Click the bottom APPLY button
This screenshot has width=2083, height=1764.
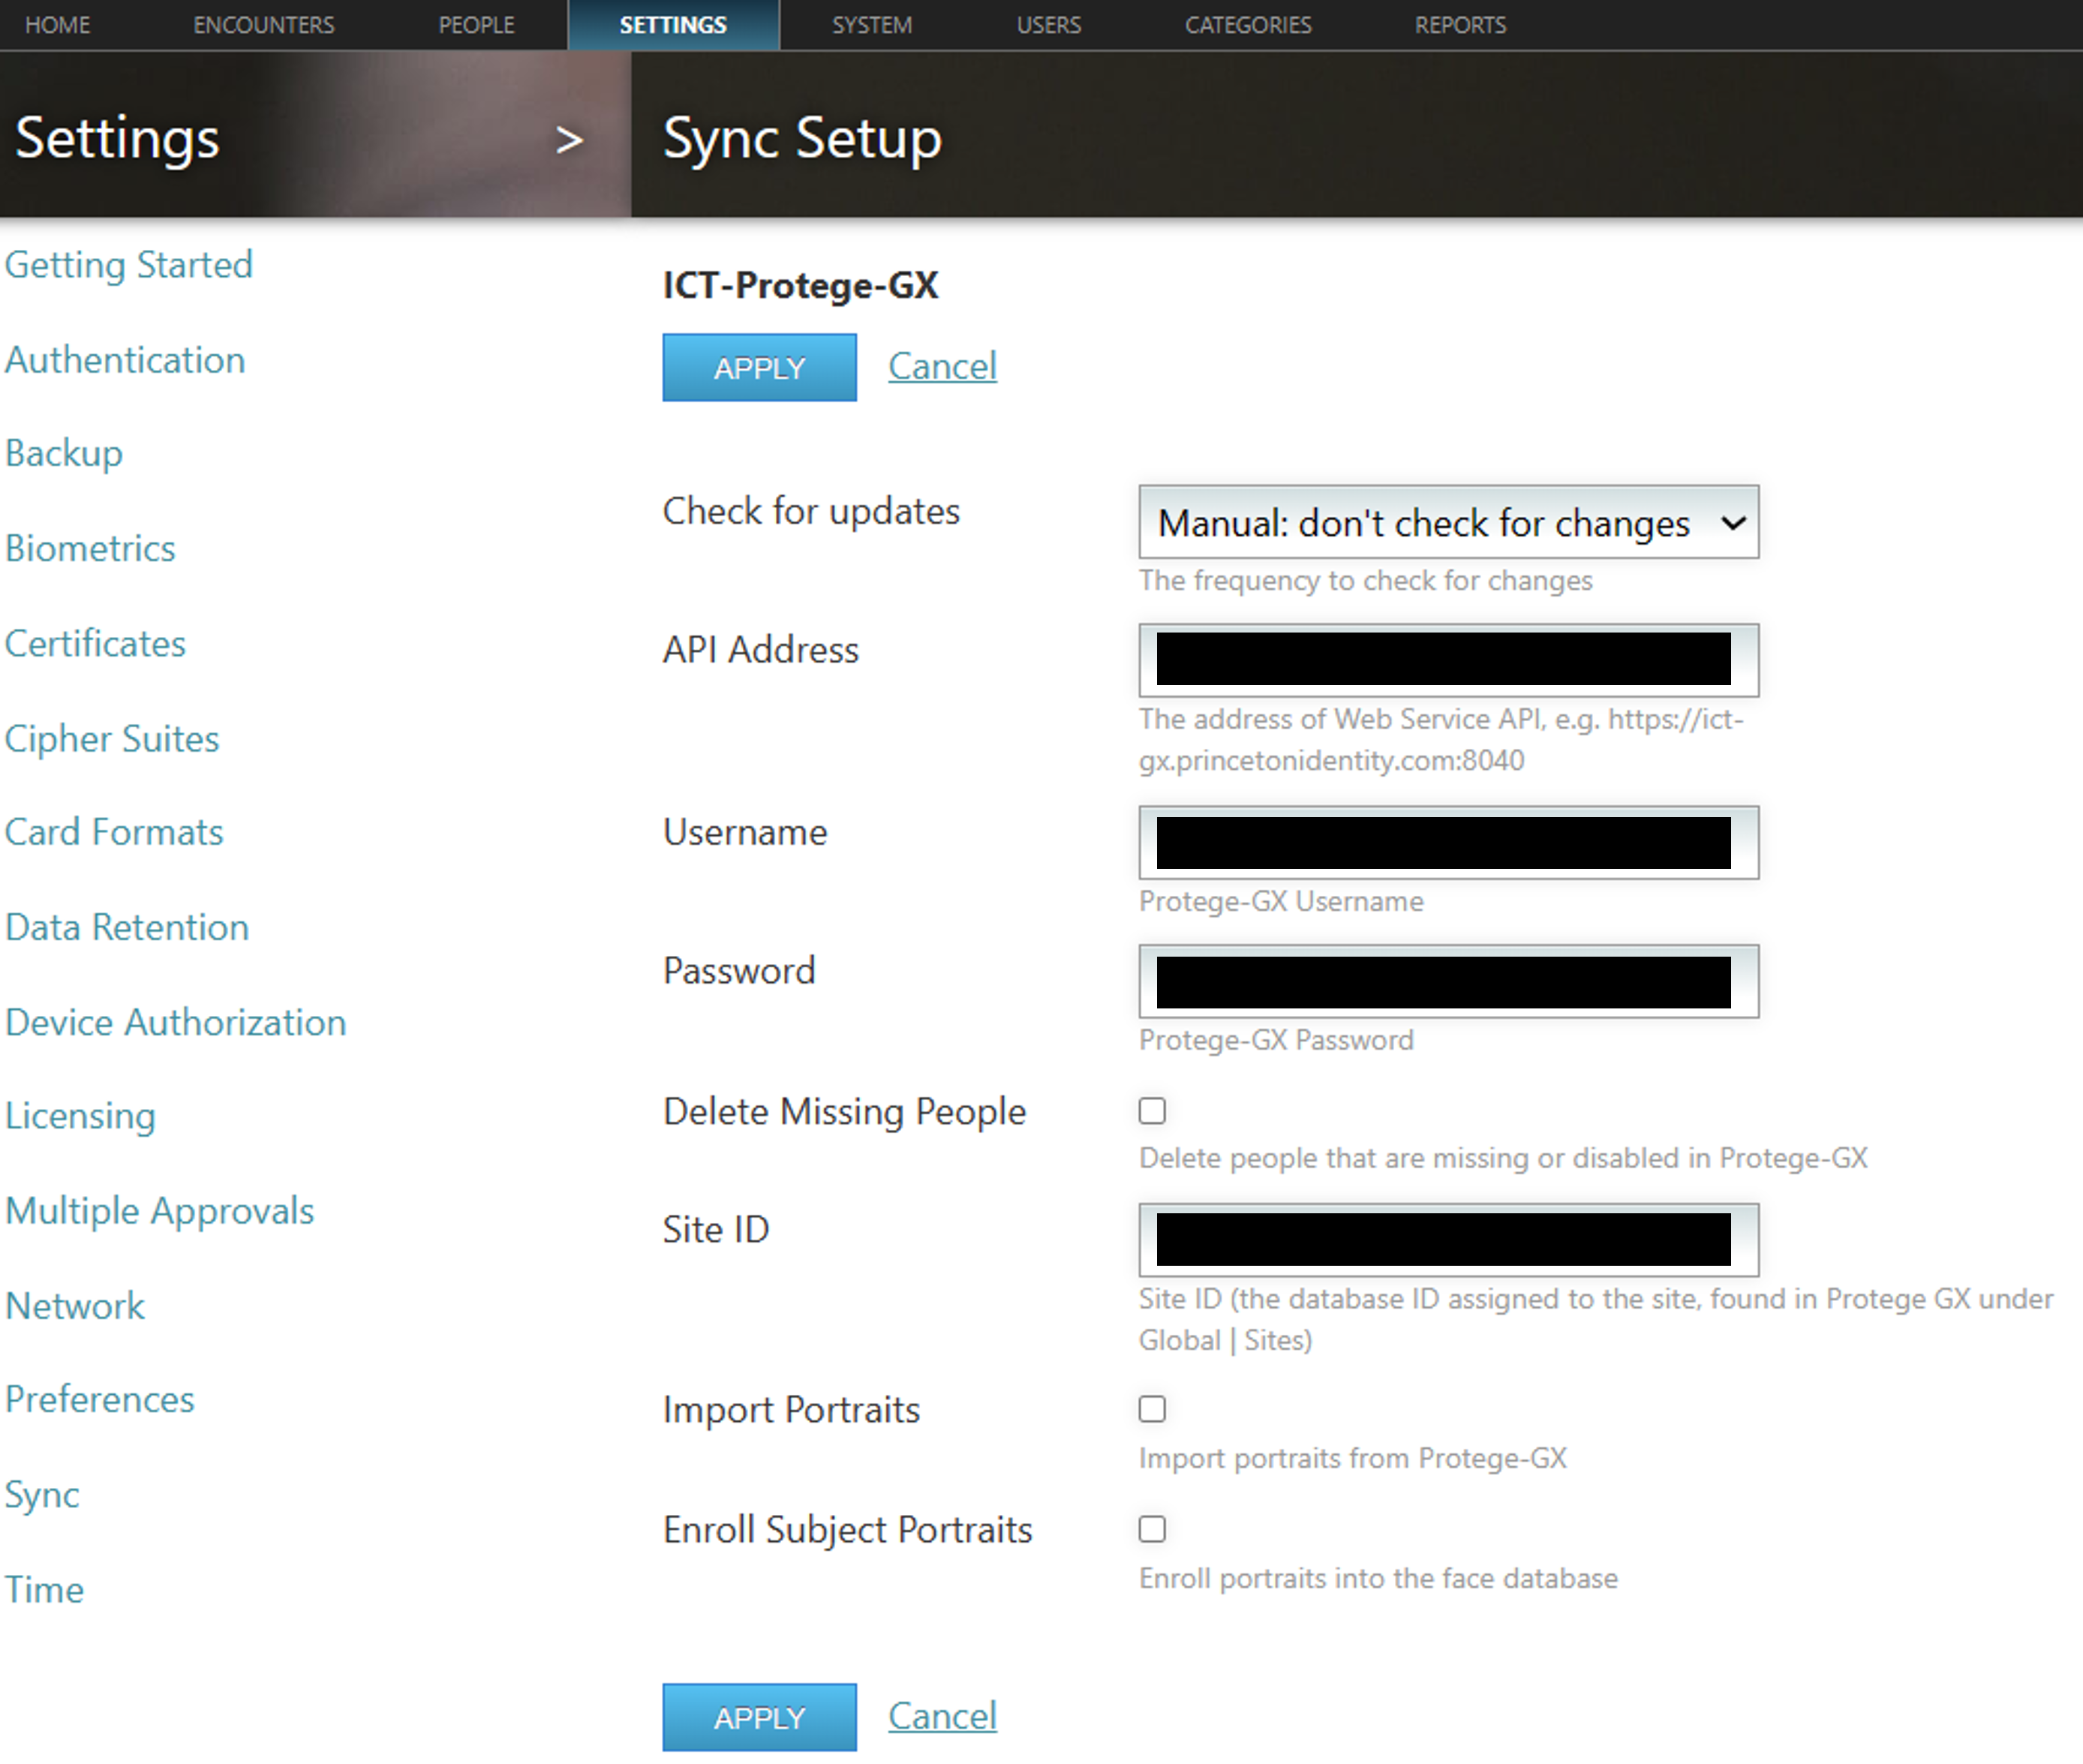tap(759, 1717)
